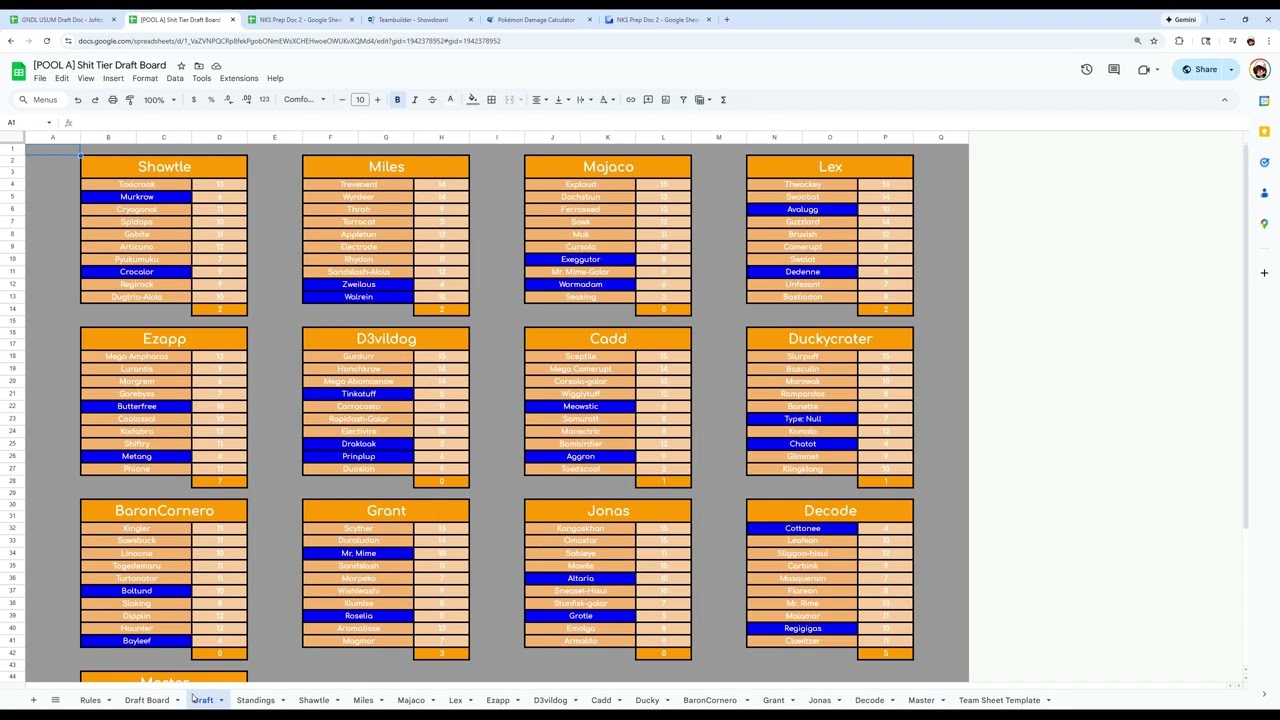This screenshot has height=720, width=1280.
Task: Switch to the Pokémon Damage Calculator browser tab
Action: [535, 19]
